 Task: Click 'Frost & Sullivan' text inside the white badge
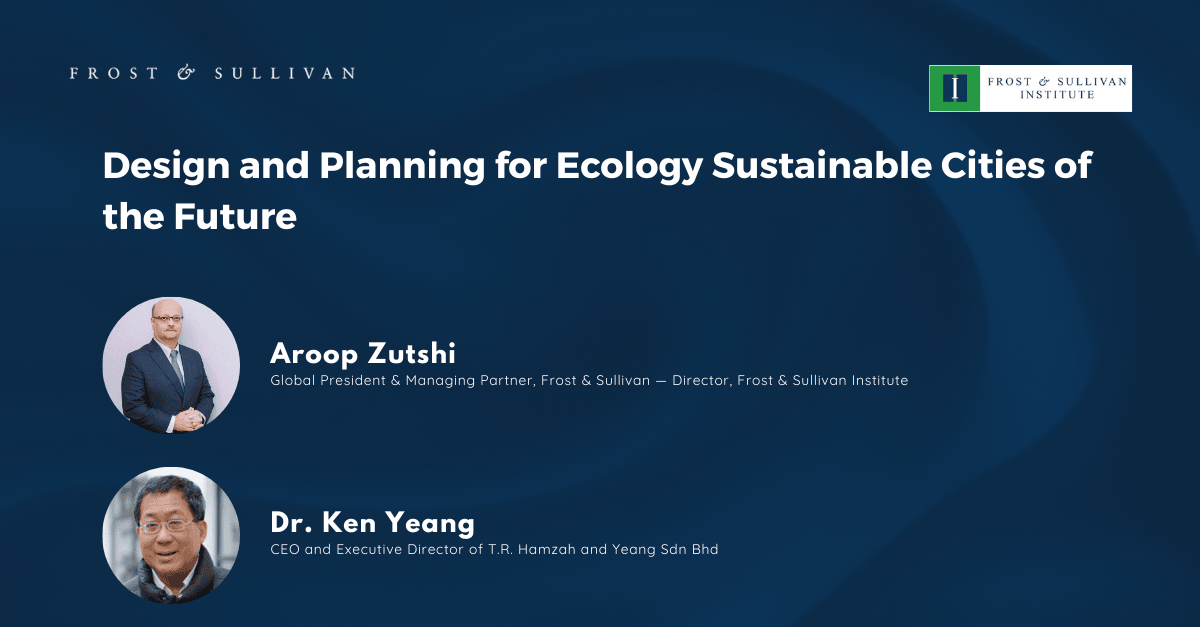pos(1056,80)
